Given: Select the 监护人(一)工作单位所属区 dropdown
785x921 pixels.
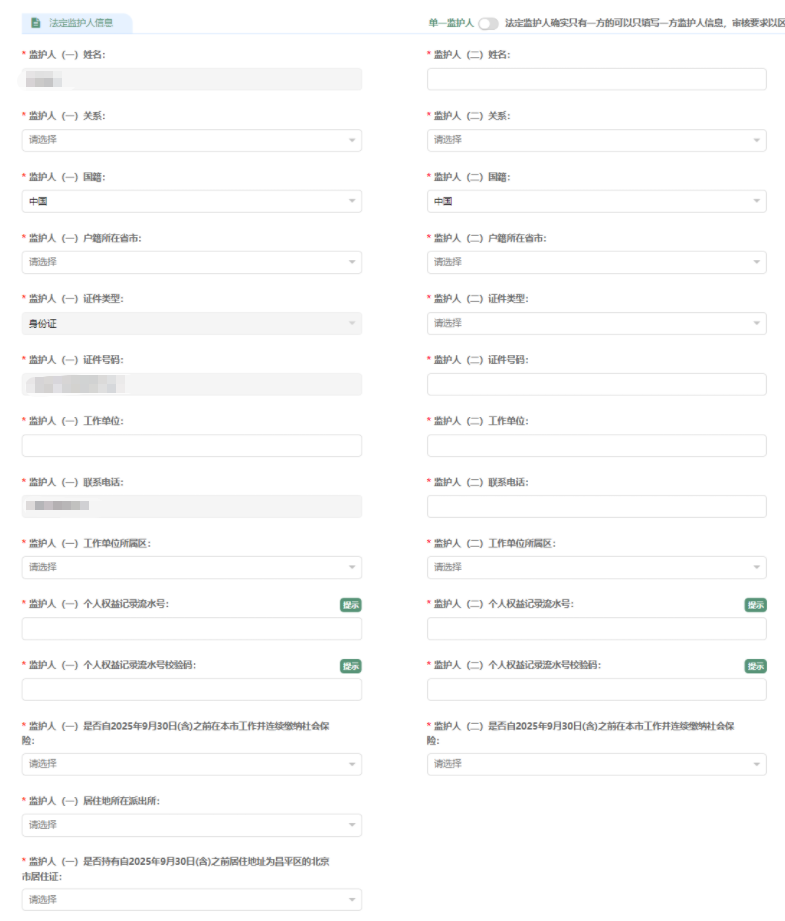Looking at the screenshot, I should (x=191, y=567).
